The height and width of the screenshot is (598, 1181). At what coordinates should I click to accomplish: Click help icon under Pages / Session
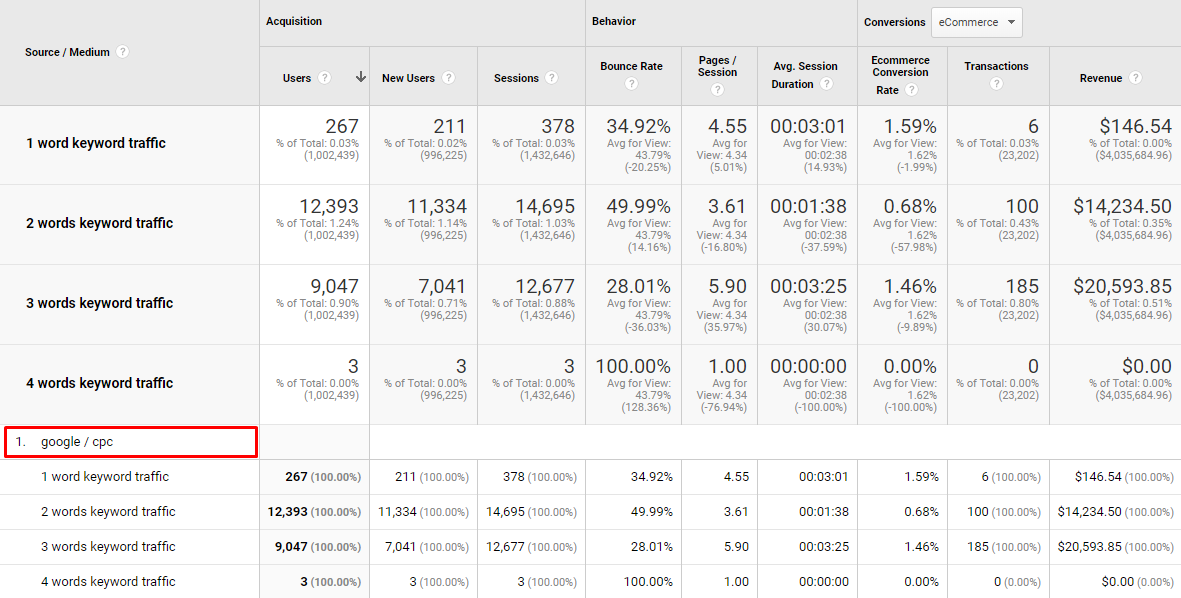click(717, 90)
